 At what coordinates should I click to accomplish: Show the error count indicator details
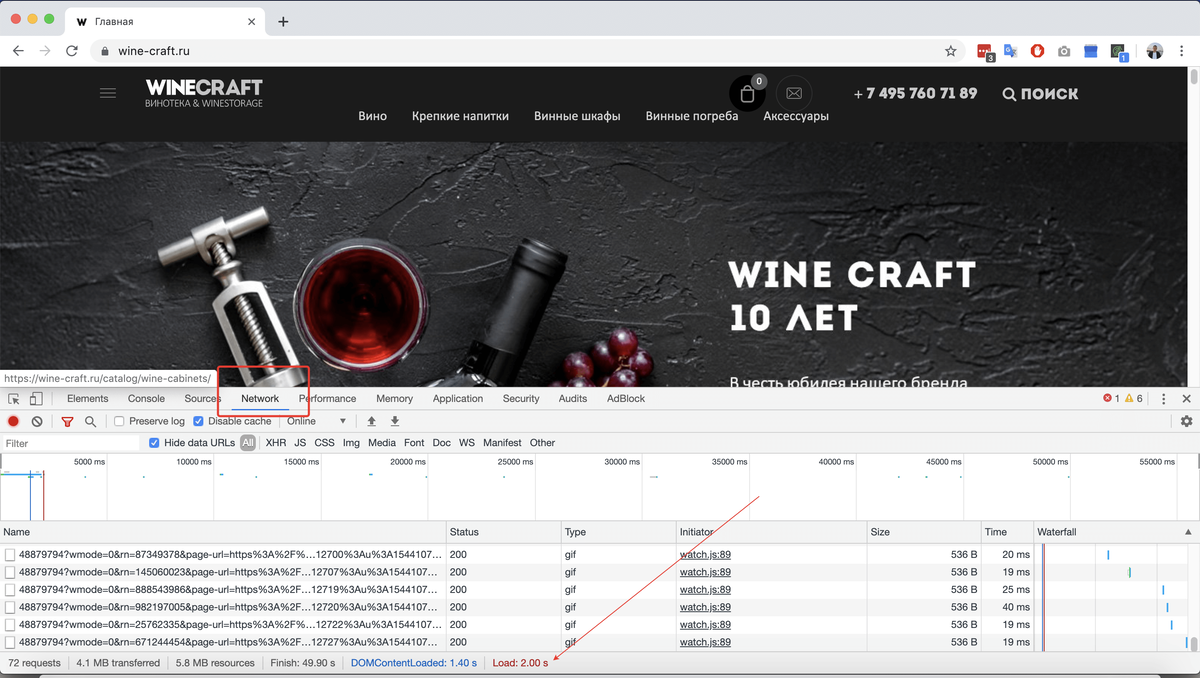pyautogui.click(x=1111, y=398)
